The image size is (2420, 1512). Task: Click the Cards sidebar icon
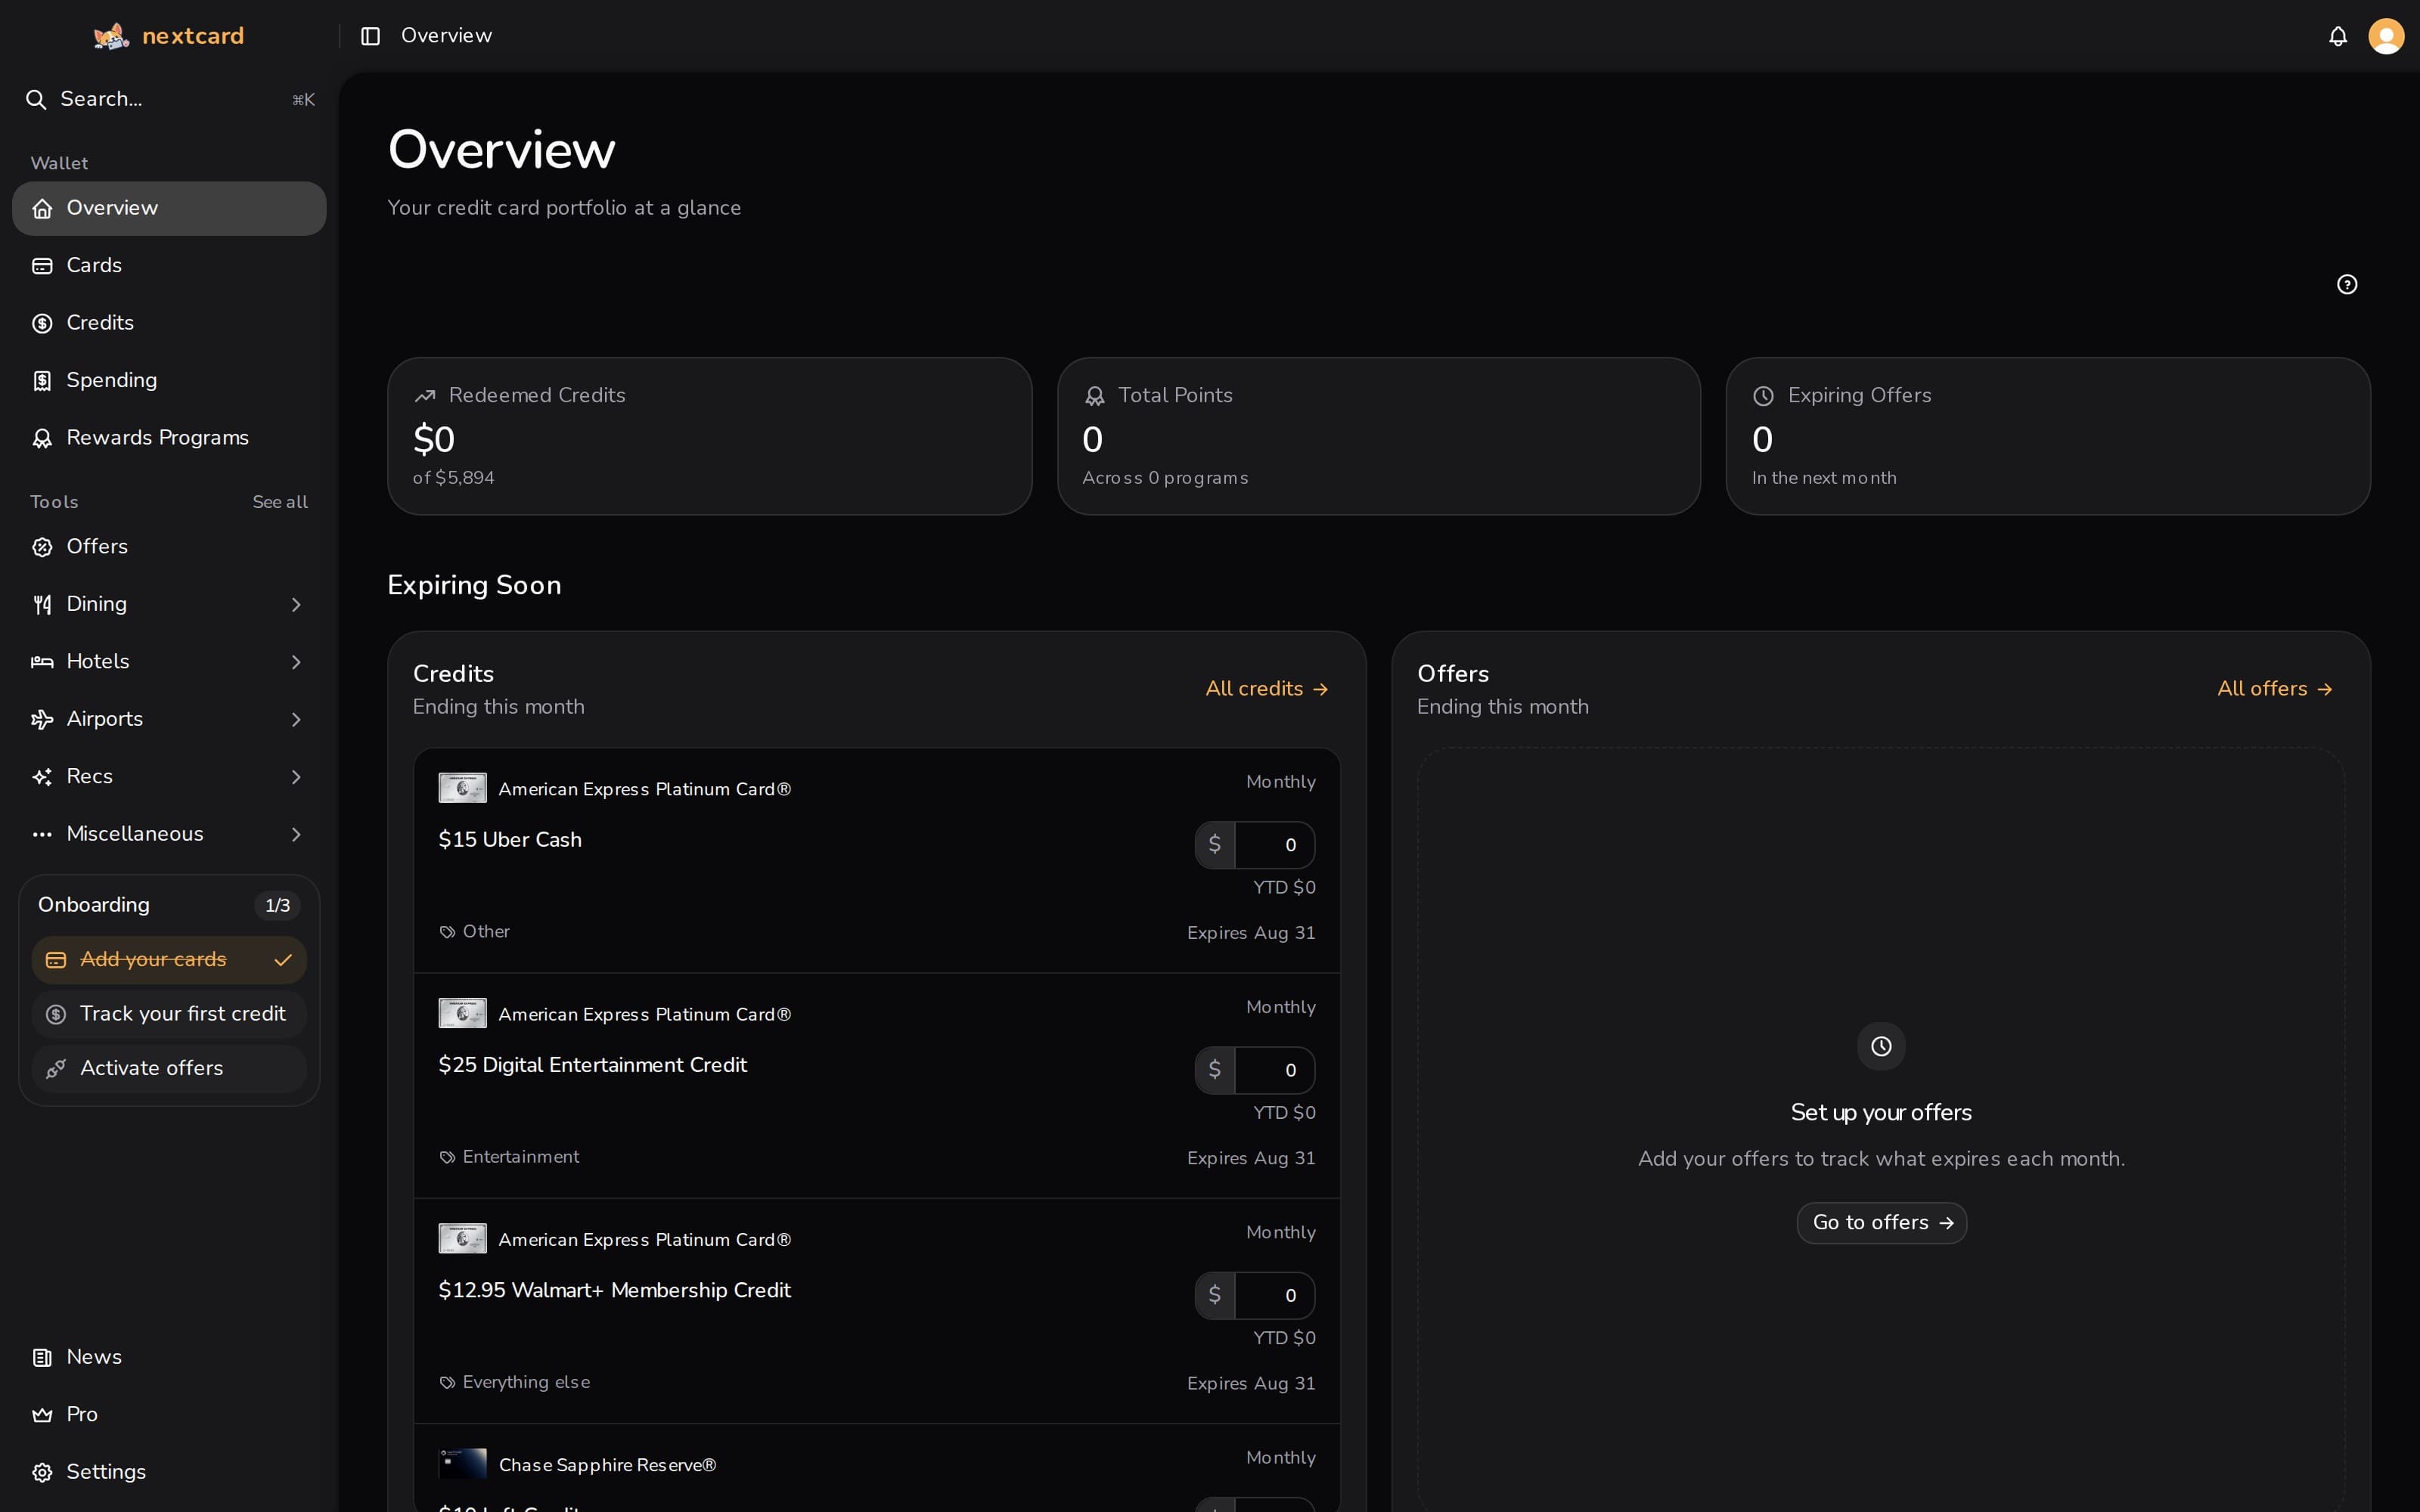42,266
